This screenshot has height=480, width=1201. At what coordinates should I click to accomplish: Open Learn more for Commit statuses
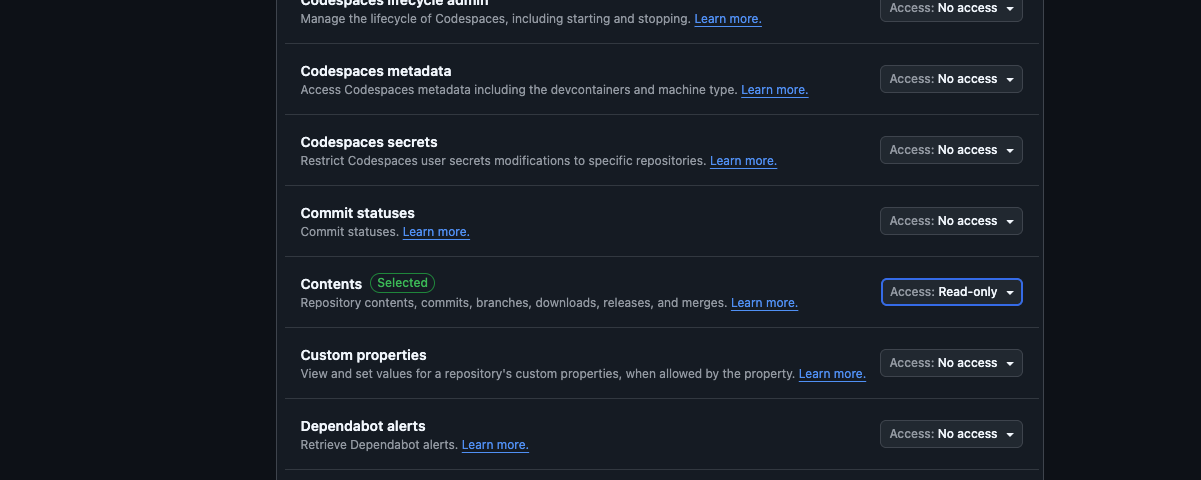pos(436,232)
